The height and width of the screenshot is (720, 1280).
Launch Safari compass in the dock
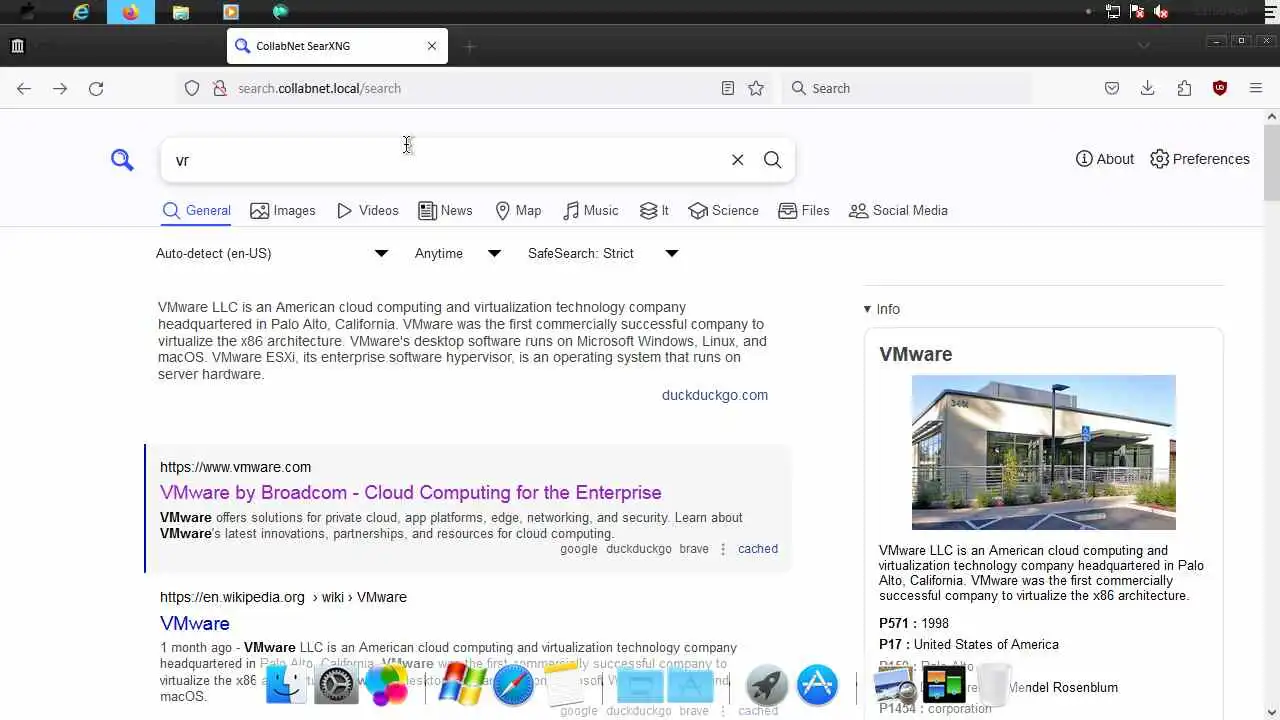pyautogui.click(x=513, y=686)
